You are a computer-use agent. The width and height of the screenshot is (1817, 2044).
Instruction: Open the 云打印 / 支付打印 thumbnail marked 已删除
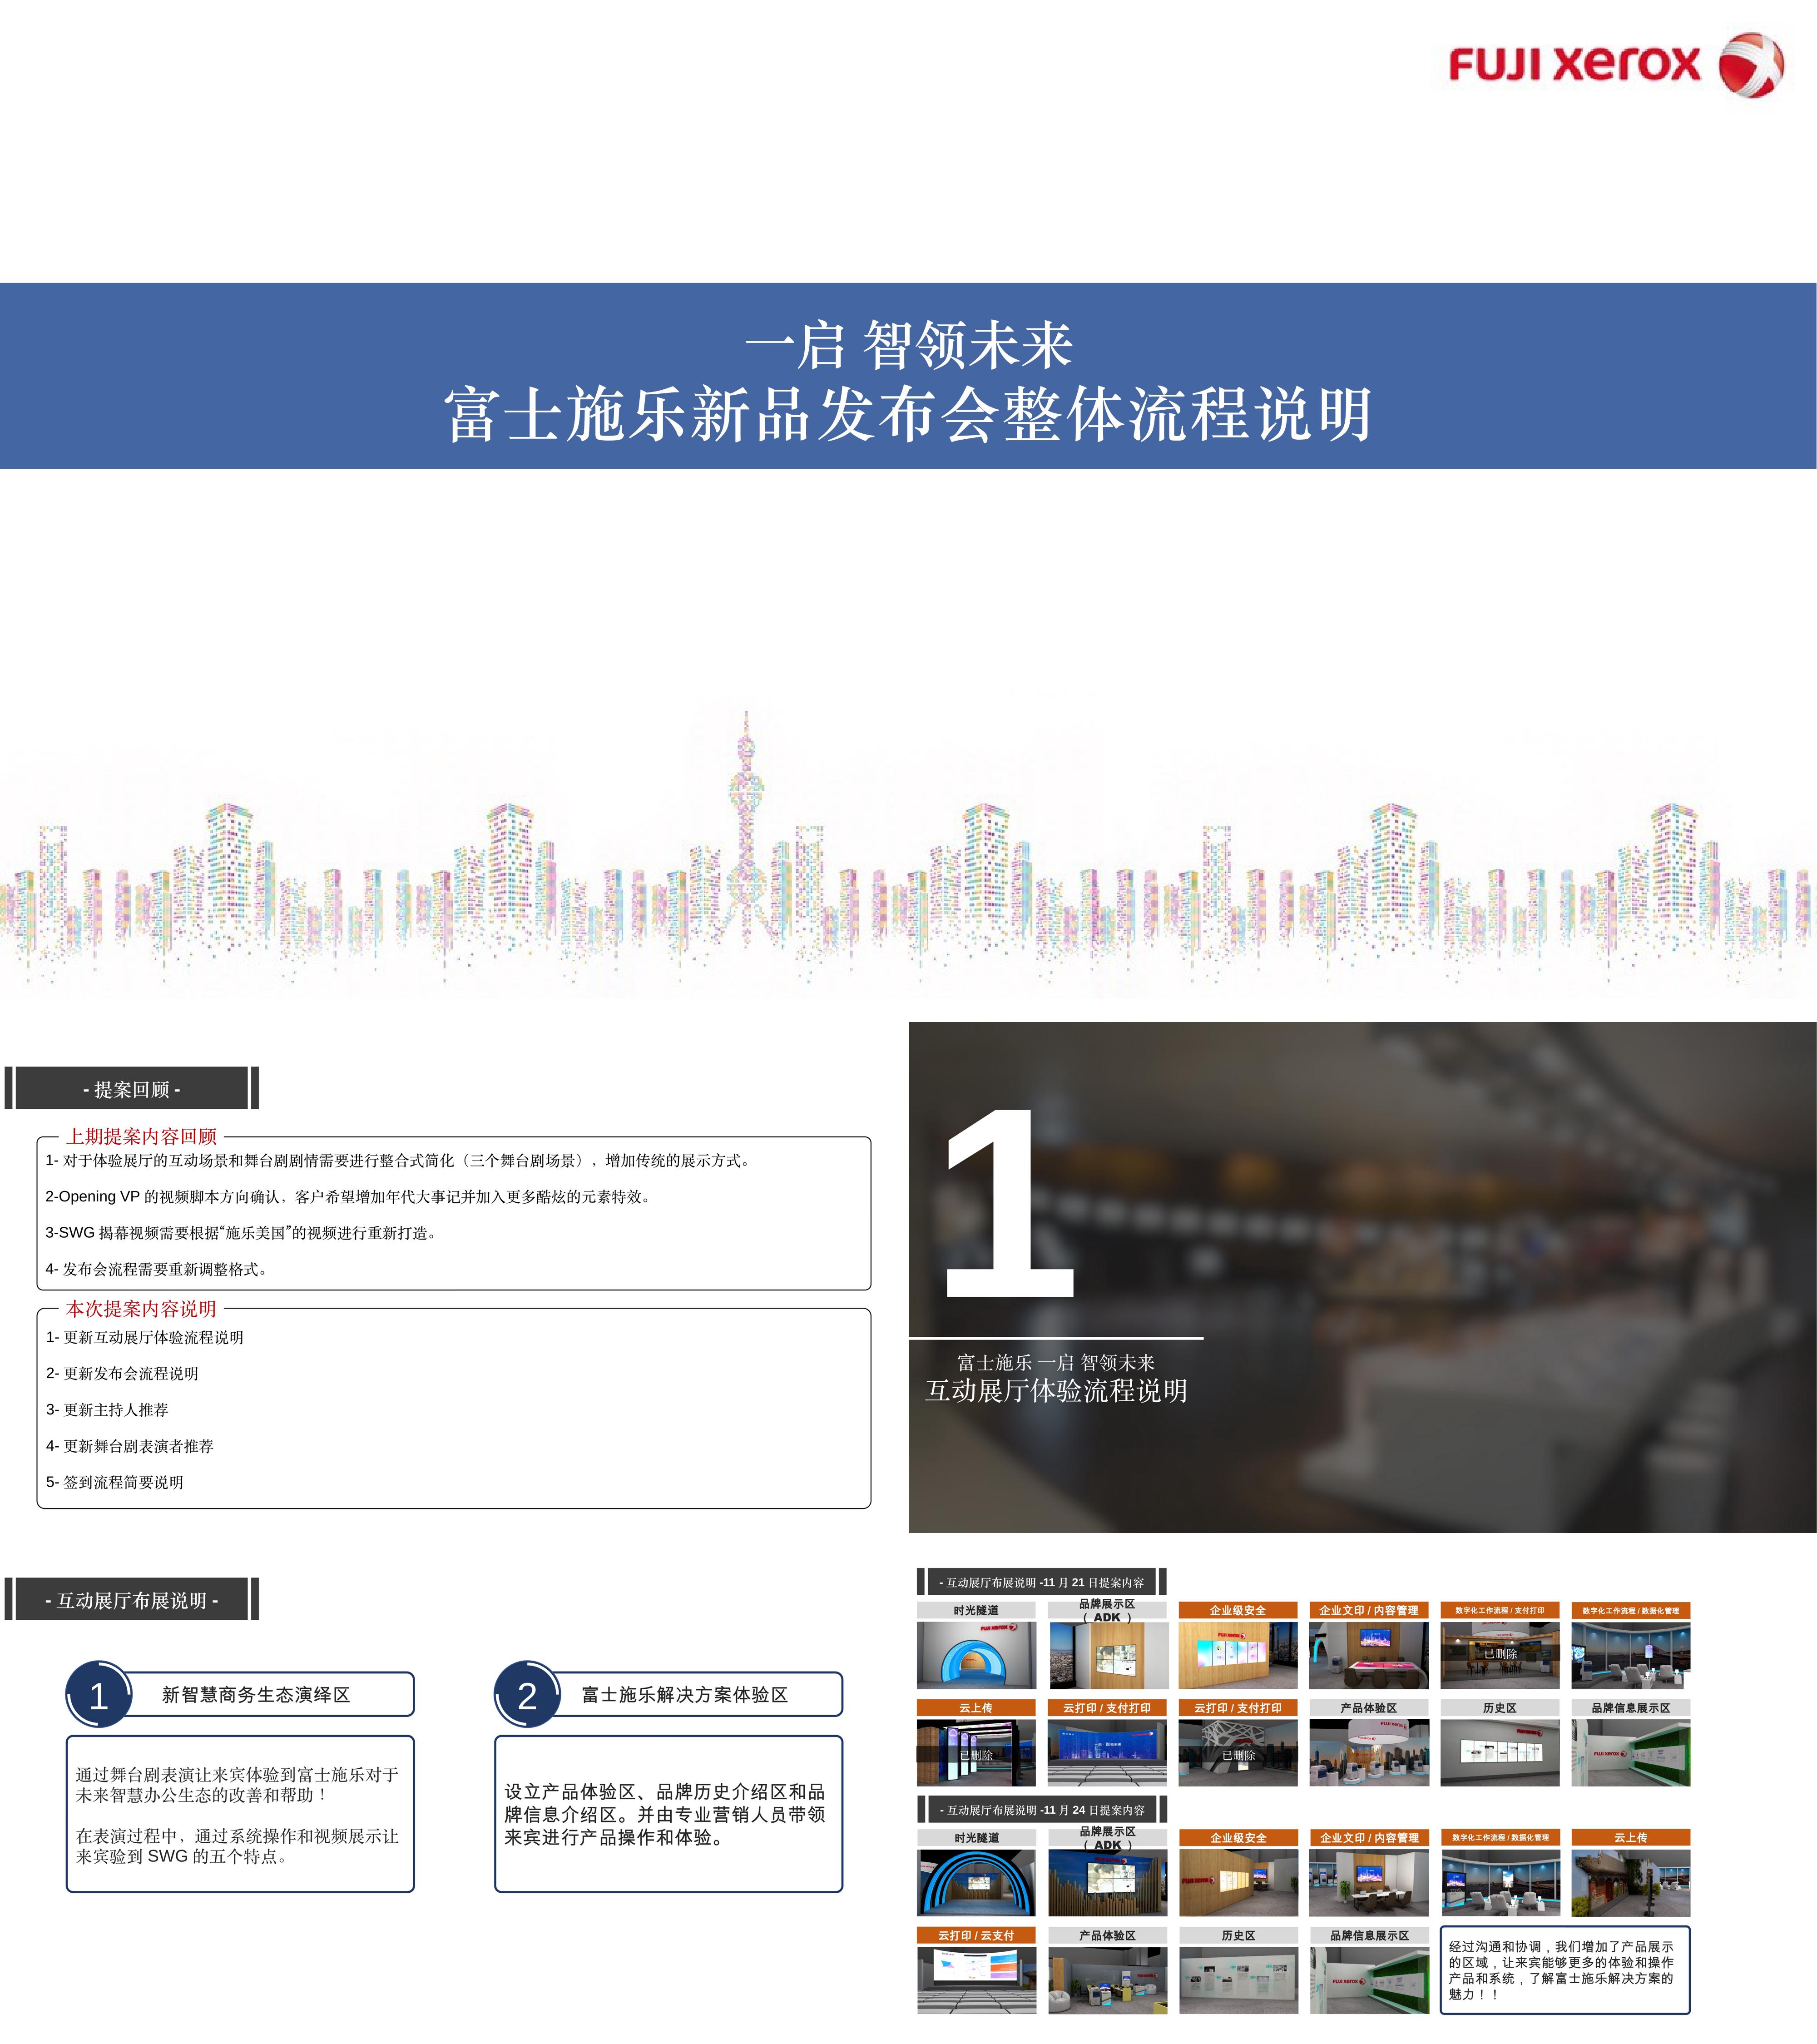(1238, 1753)
